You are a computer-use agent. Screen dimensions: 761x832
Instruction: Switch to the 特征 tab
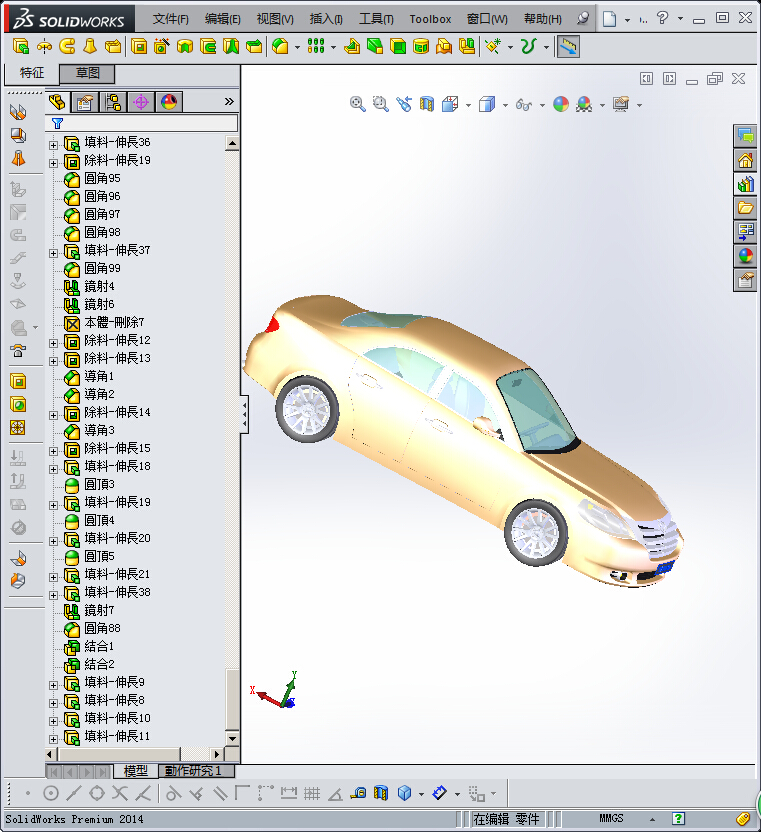(32, 73)
